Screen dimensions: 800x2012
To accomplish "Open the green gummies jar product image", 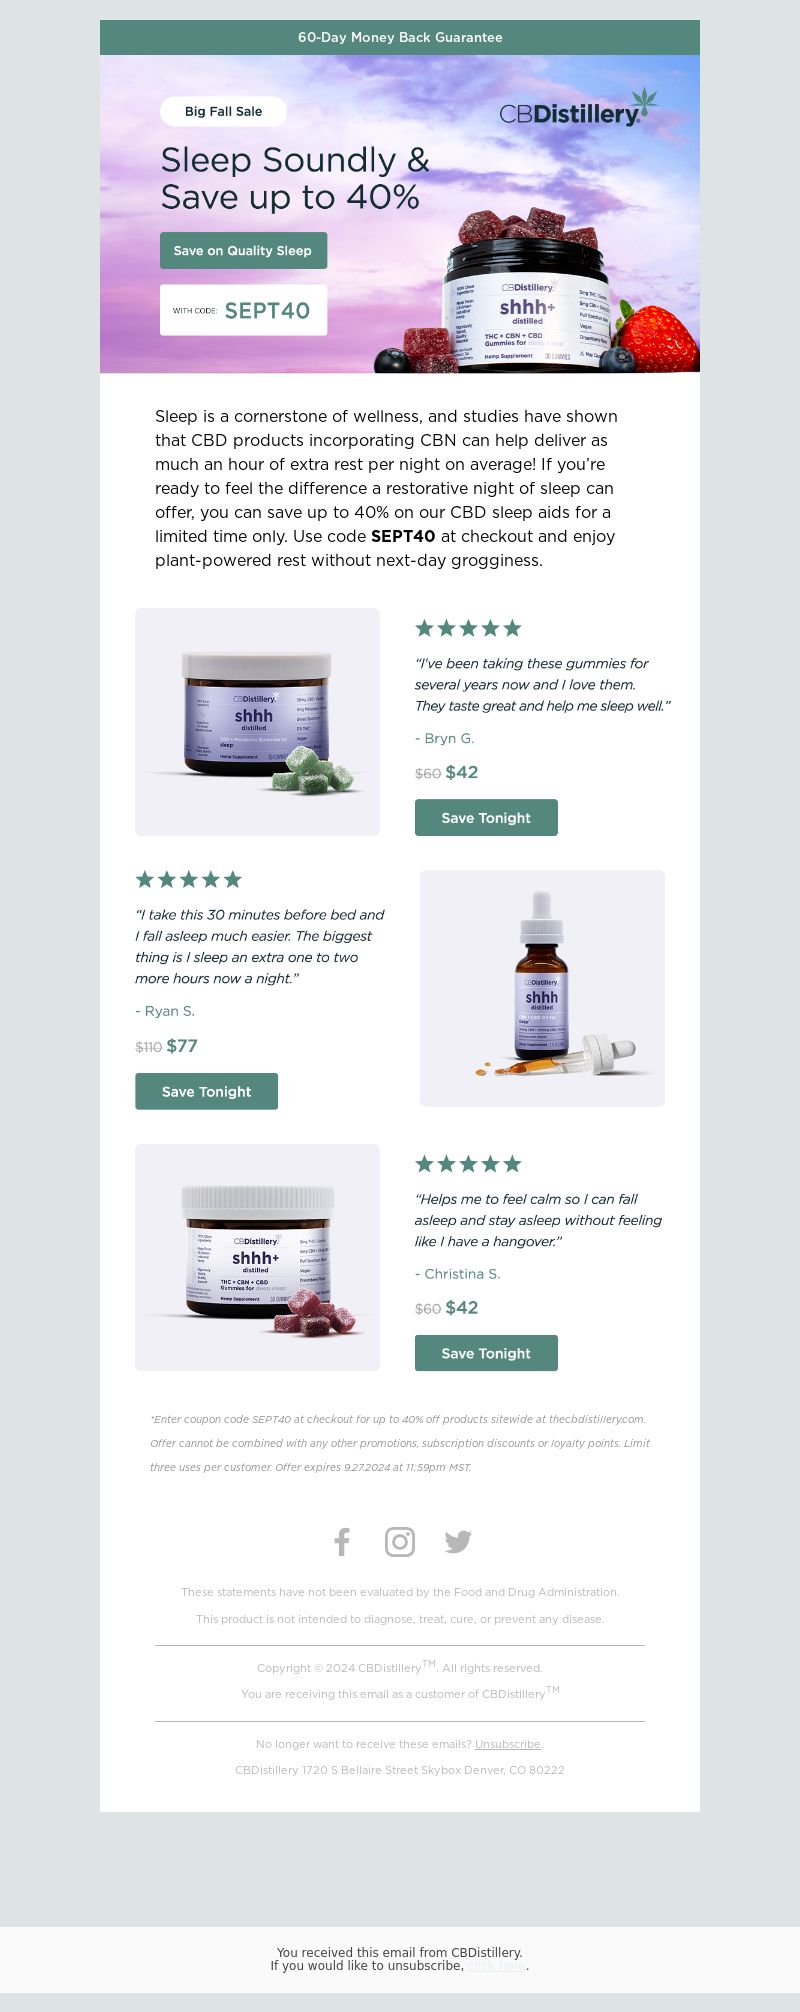I will point(257,722).
